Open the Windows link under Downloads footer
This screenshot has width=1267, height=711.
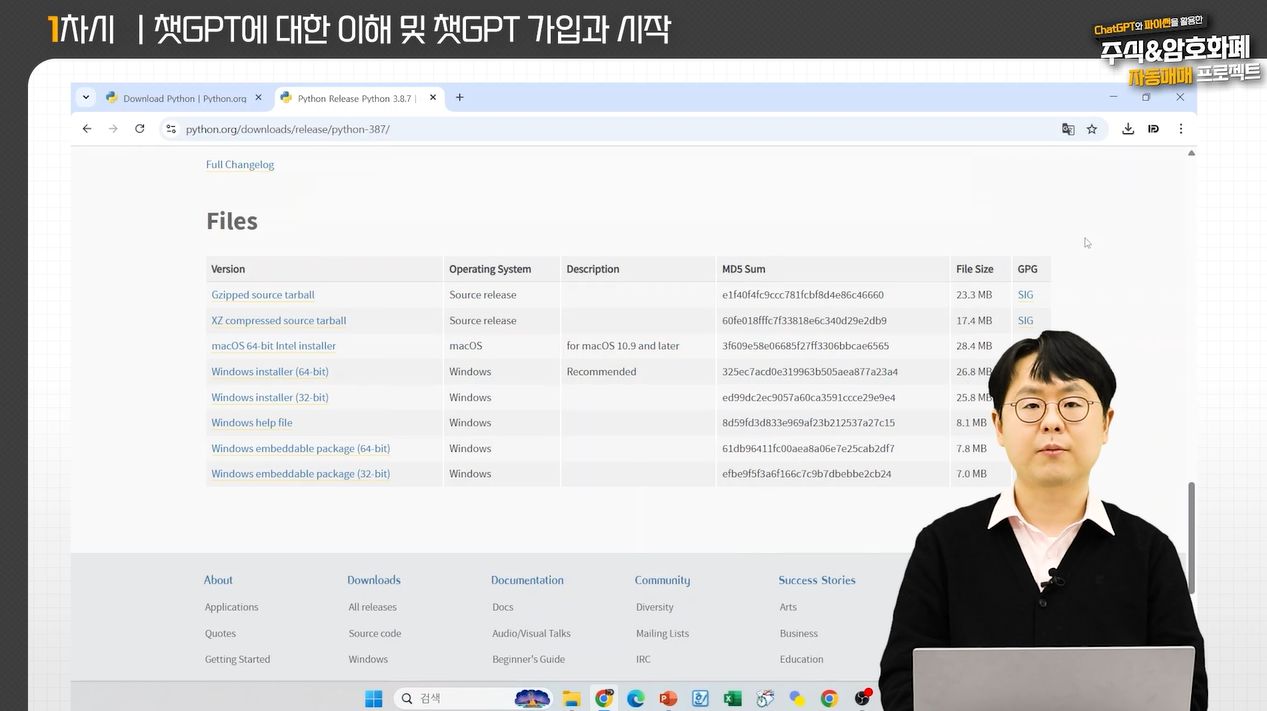pyautogui.click(x=368, y=660)
